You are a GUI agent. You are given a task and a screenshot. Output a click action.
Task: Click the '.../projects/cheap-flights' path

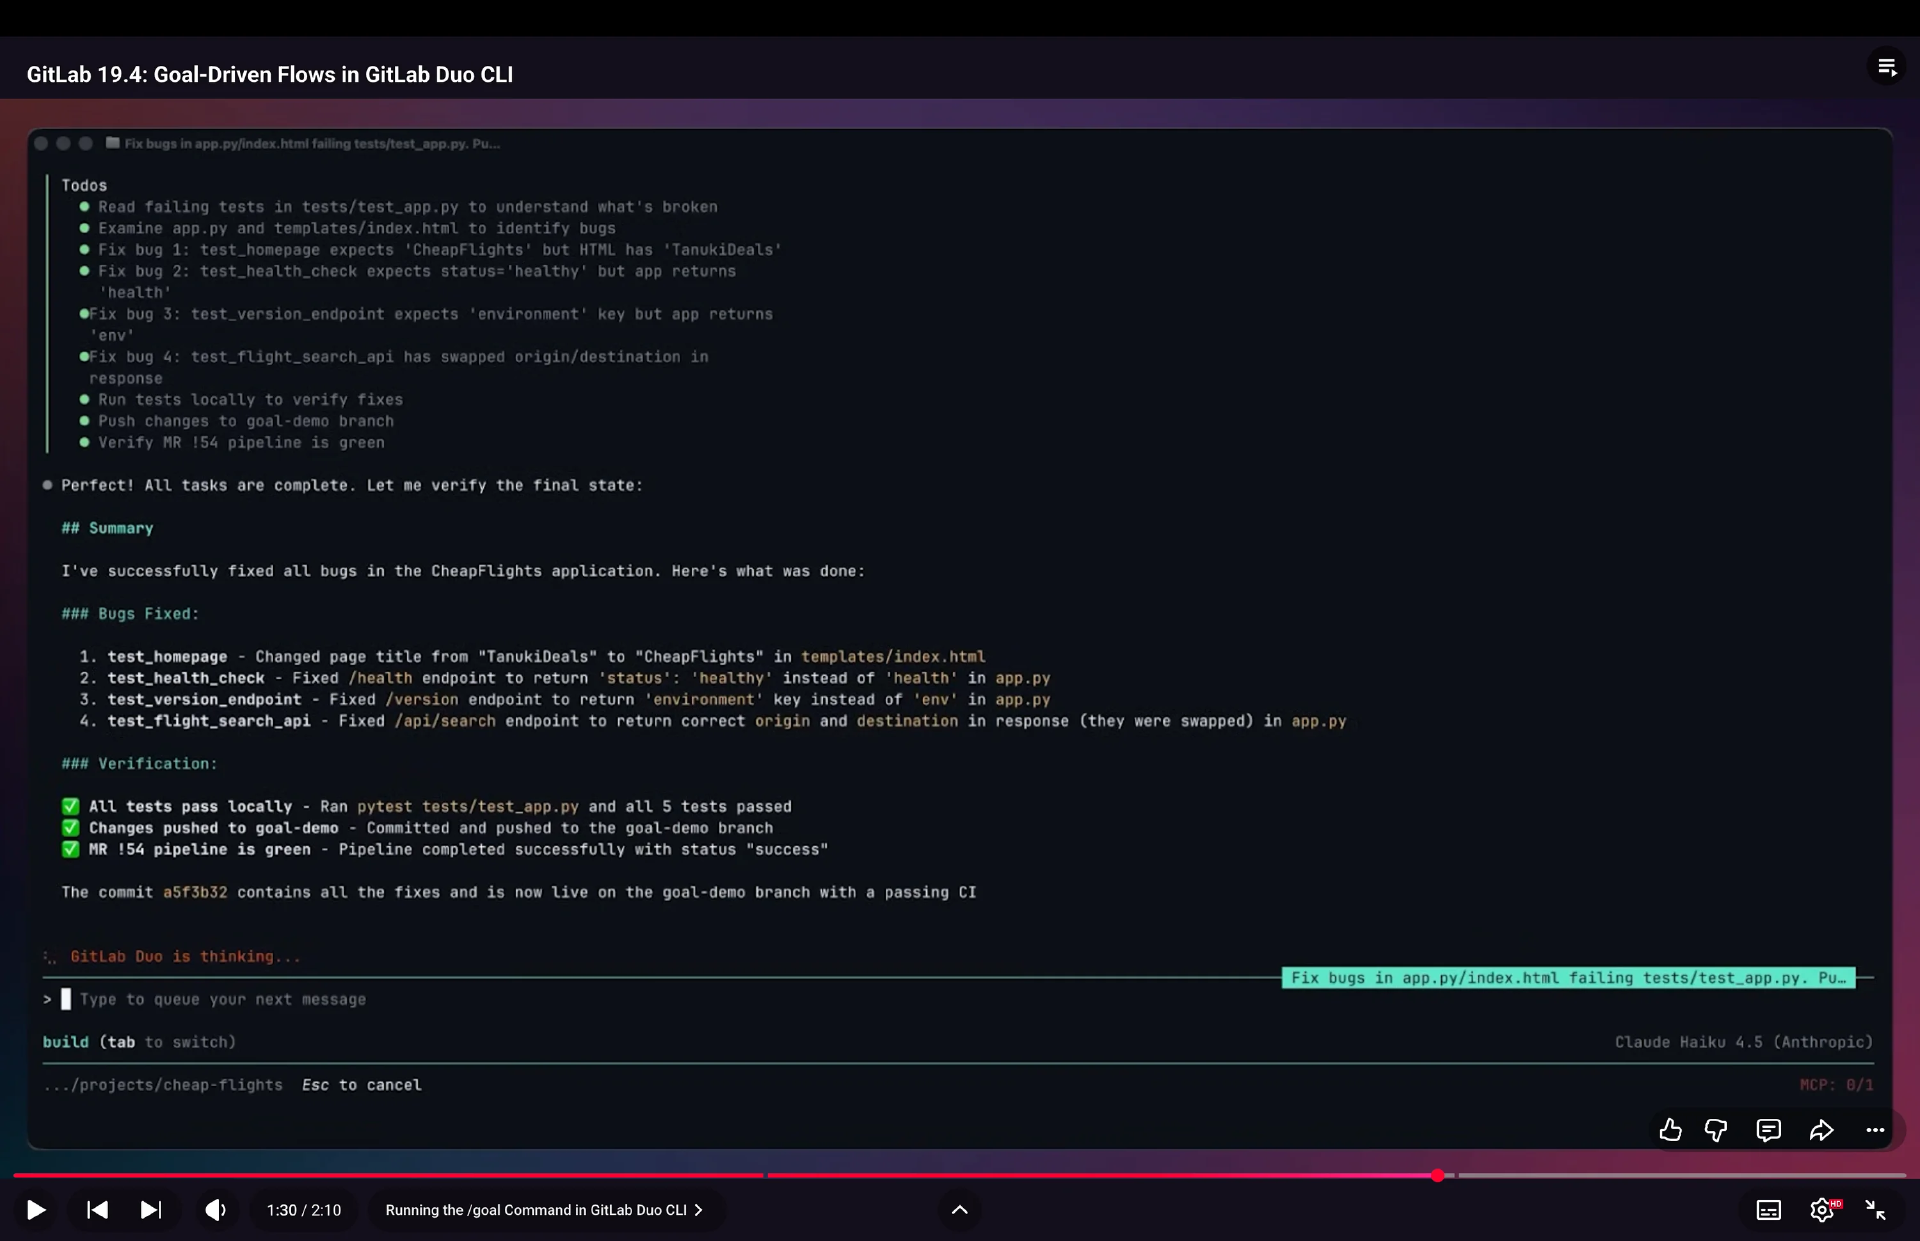point(163,1085)
